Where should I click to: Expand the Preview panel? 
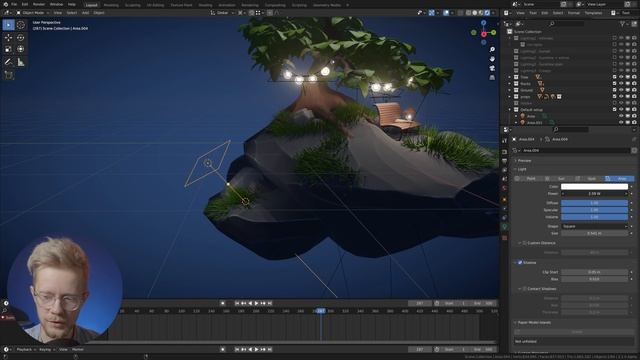[524, 160]
